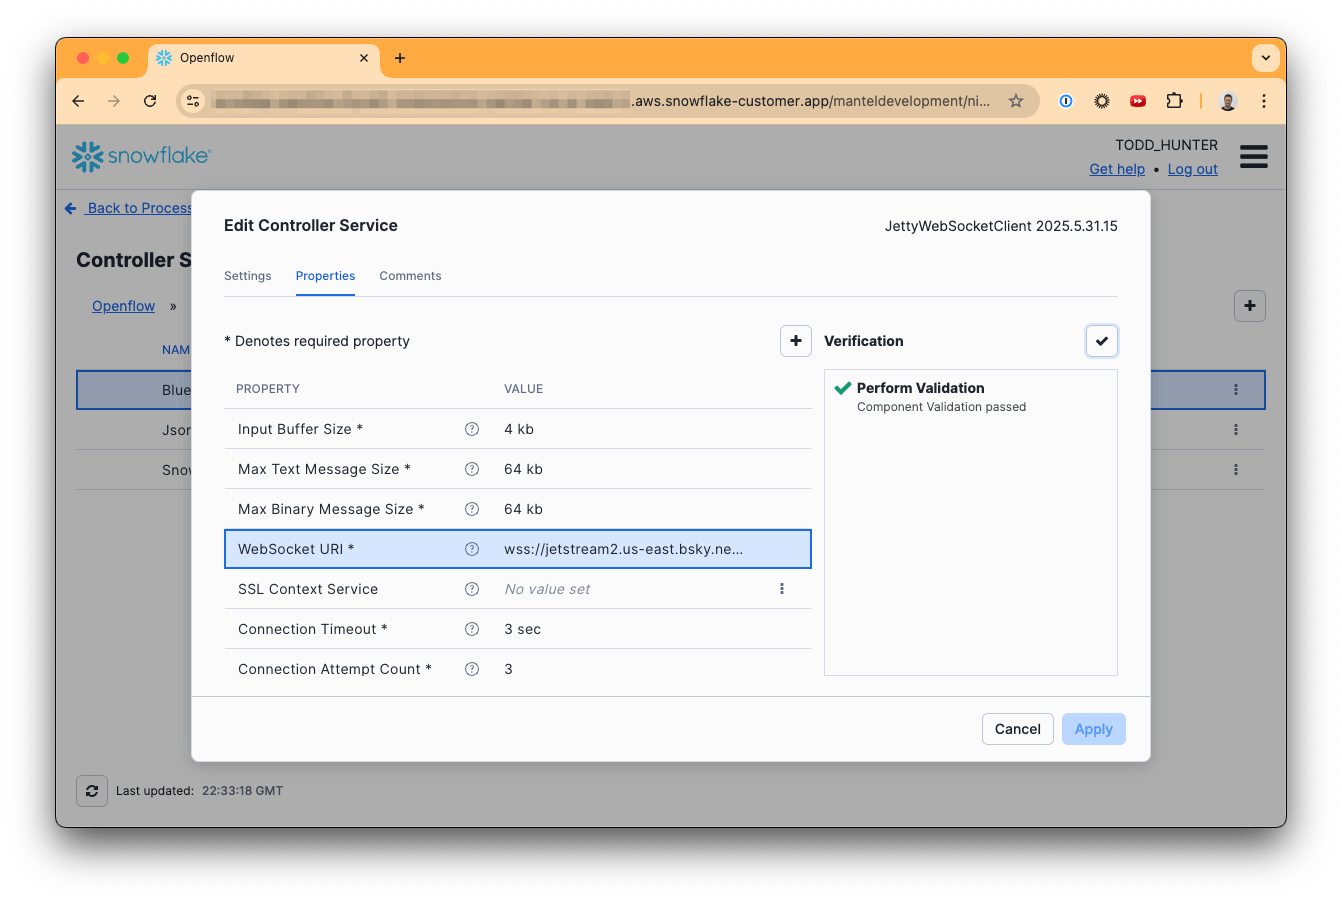The height and width of the screenshot is (901, 1342).
Task: Apply the controller service changes
Action: click(1094, 729)
